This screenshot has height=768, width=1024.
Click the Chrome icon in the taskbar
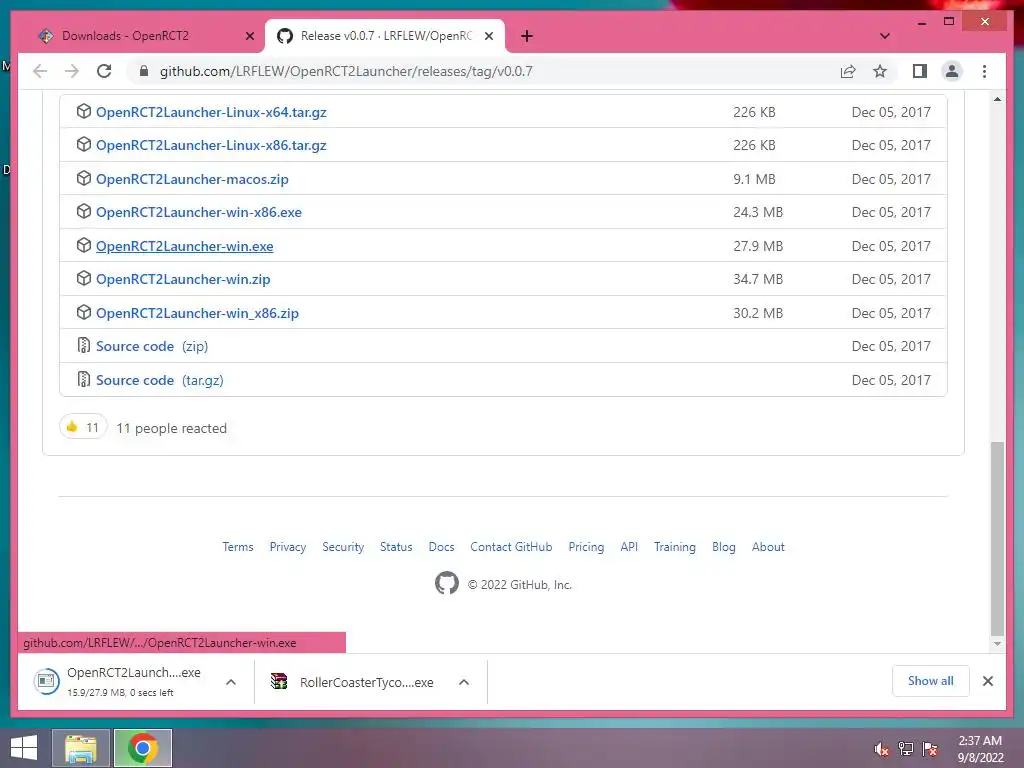pyautogui.click(x=142, y=748)
